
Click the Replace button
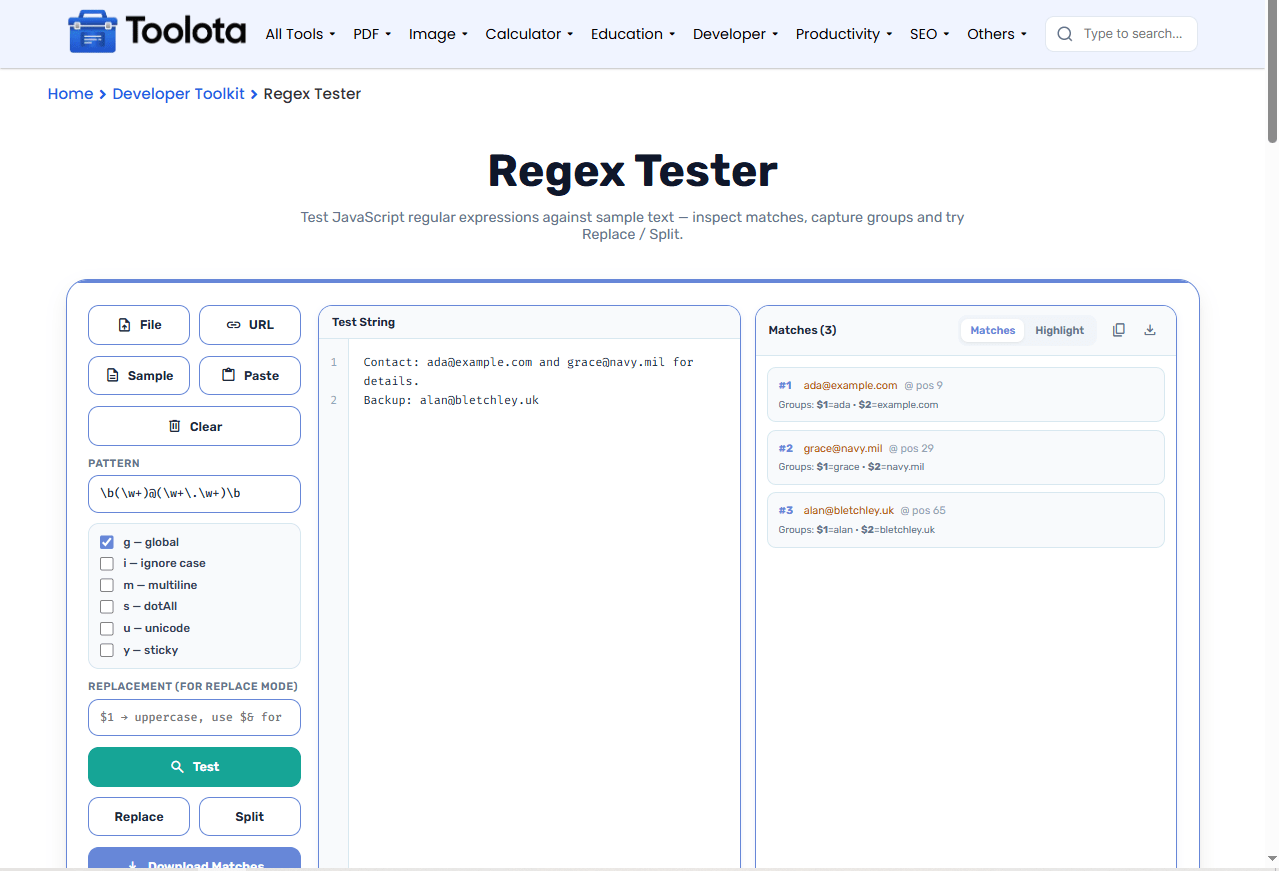139,817
